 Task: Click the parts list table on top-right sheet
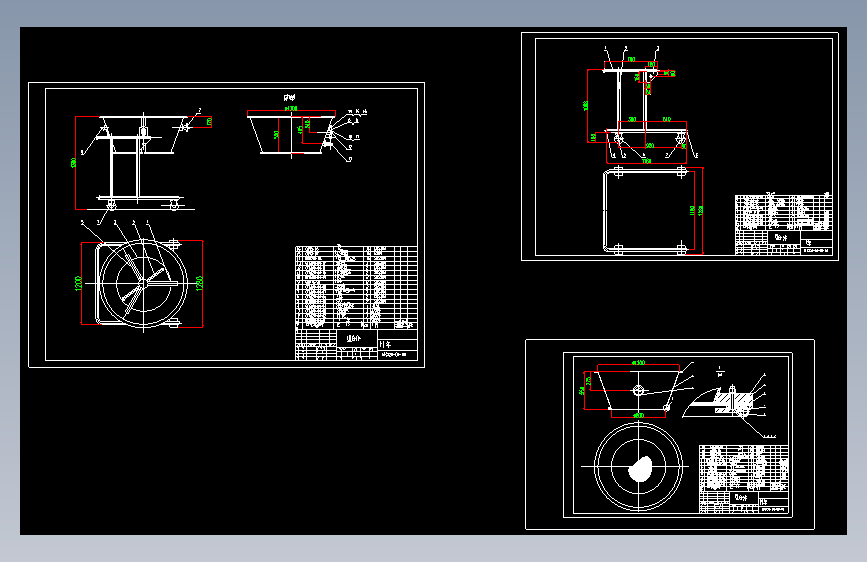783,212
